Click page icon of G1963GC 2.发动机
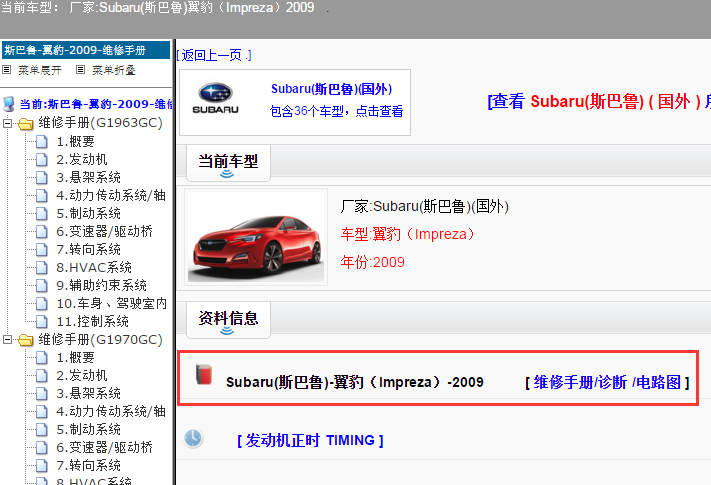 (x=42, y=160)
